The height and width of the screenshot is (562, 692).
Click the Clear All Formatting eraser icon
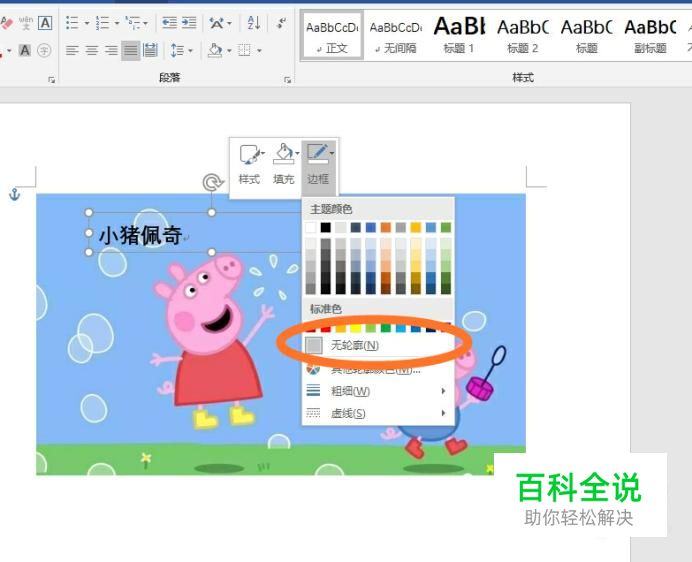(6, 23)
